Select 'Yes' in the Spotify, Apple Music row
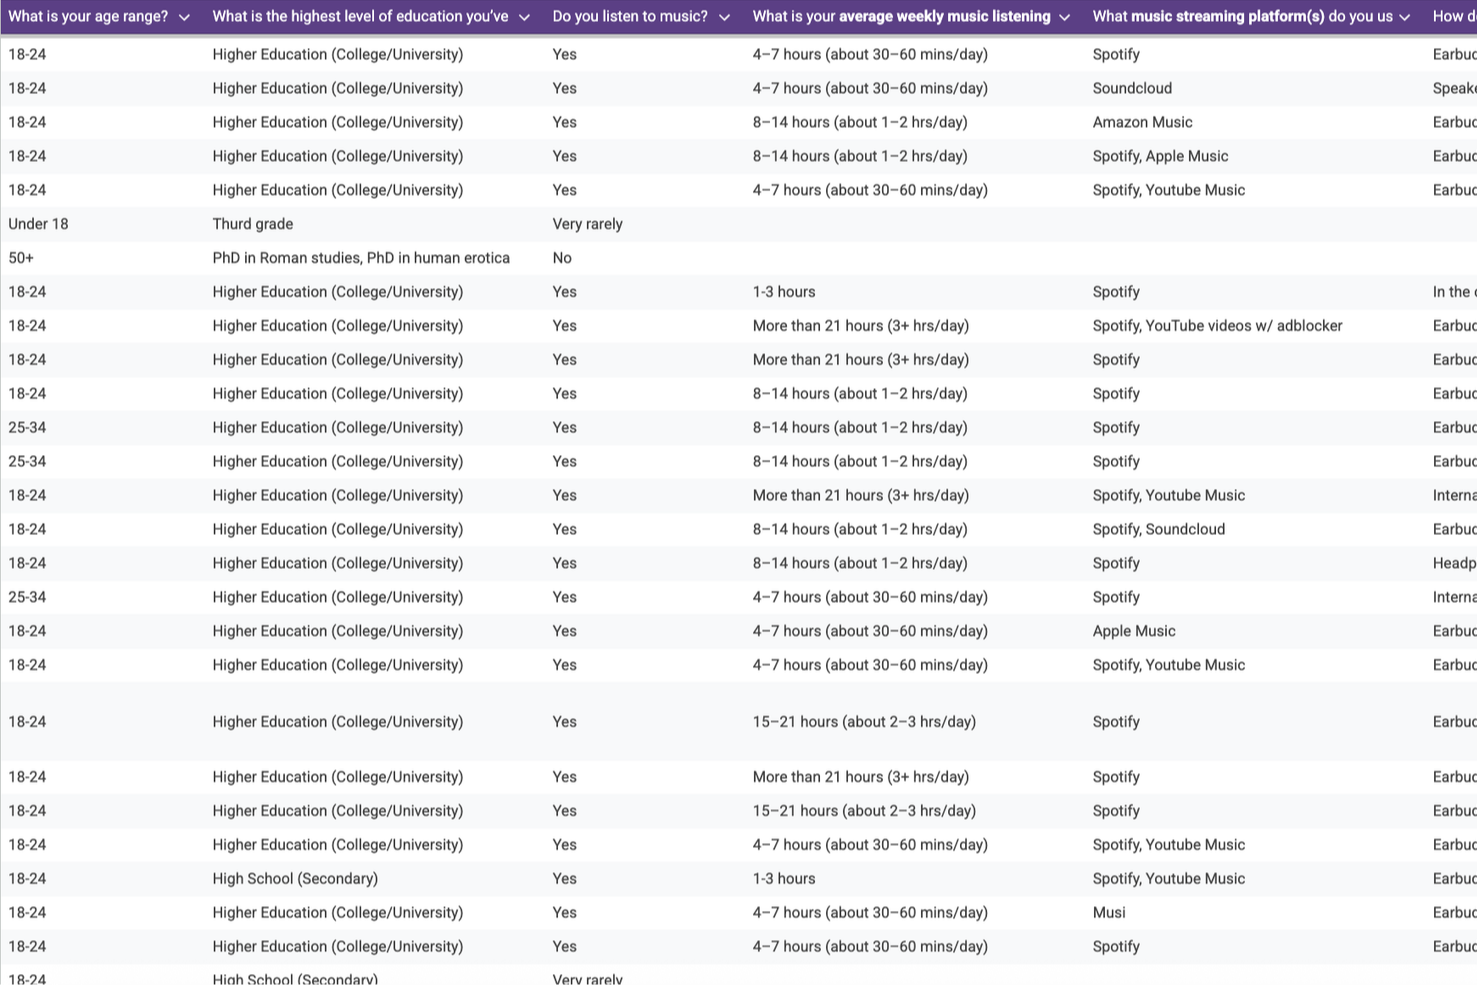The width and height of the screenshot is (1477, 985). point(564,156)
